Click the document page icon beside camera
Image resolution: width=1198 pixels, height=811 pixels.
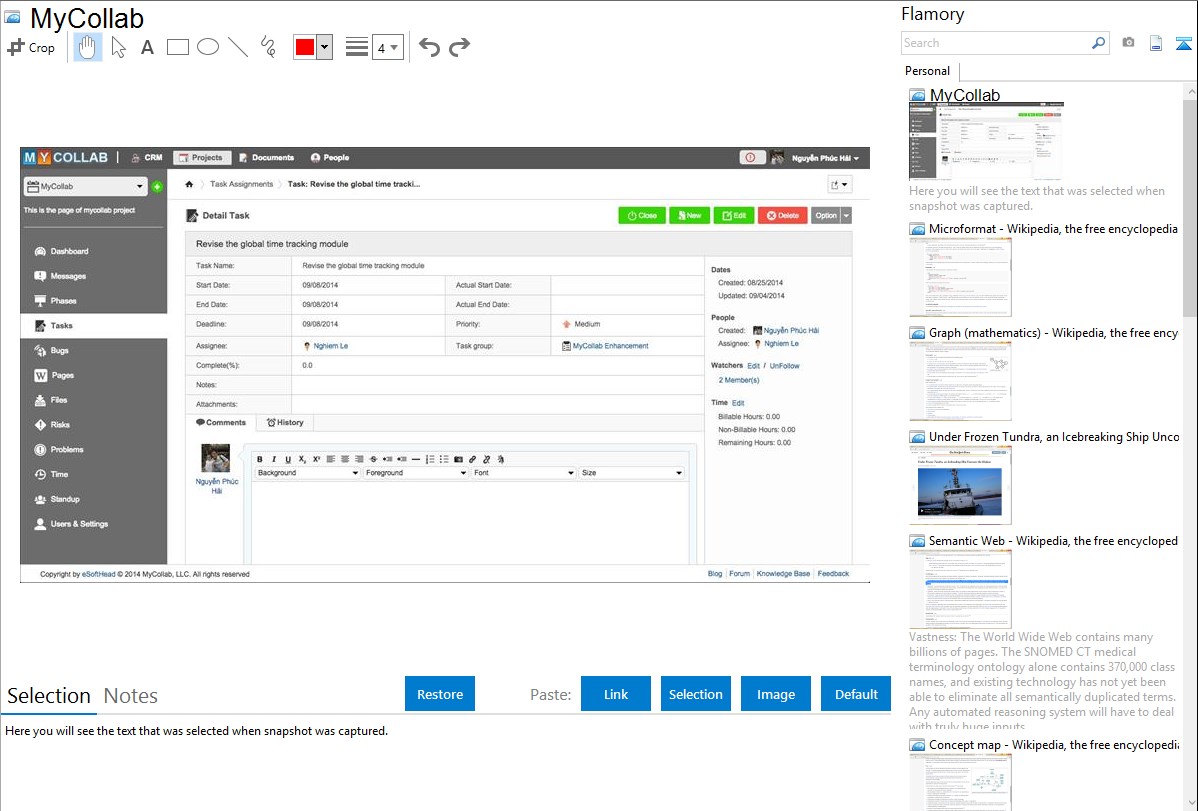1156,43
